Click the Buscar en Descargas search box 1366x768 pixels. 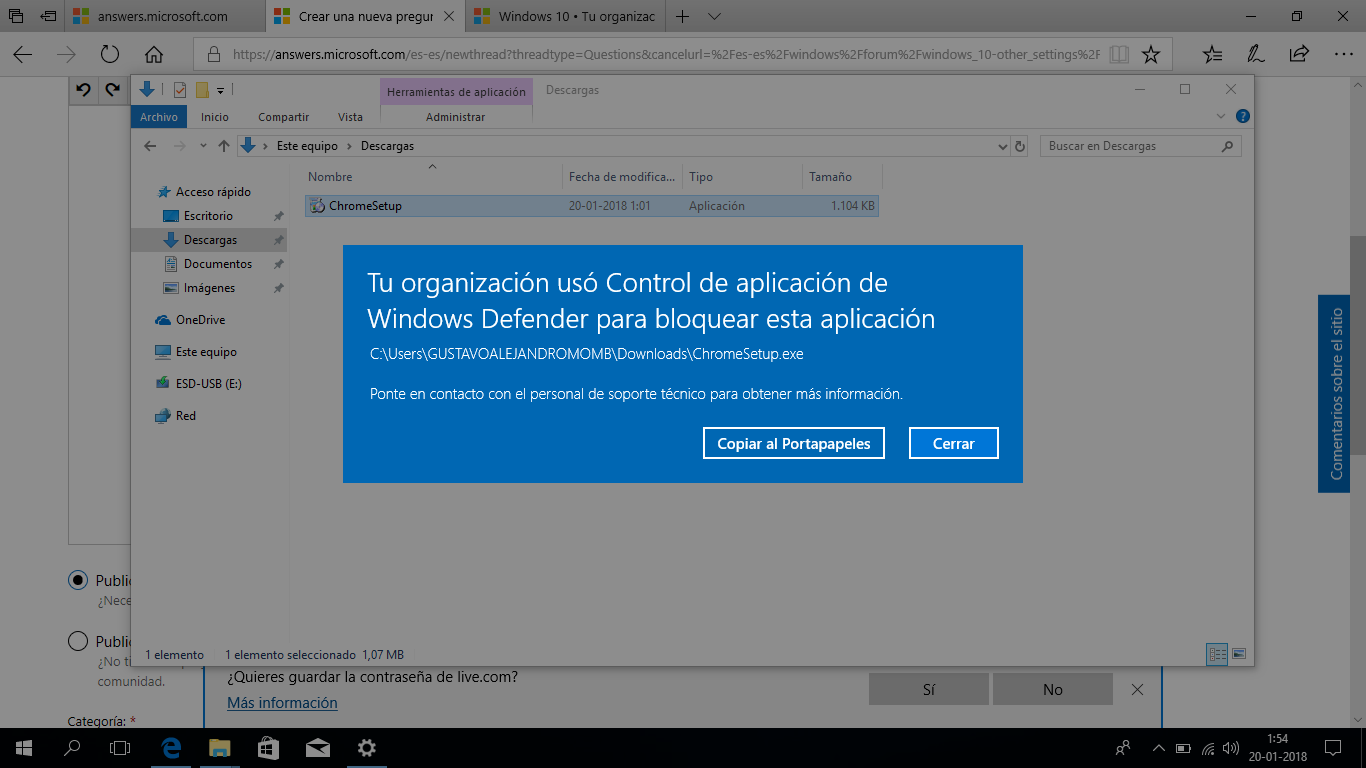tap(1140, 146)
